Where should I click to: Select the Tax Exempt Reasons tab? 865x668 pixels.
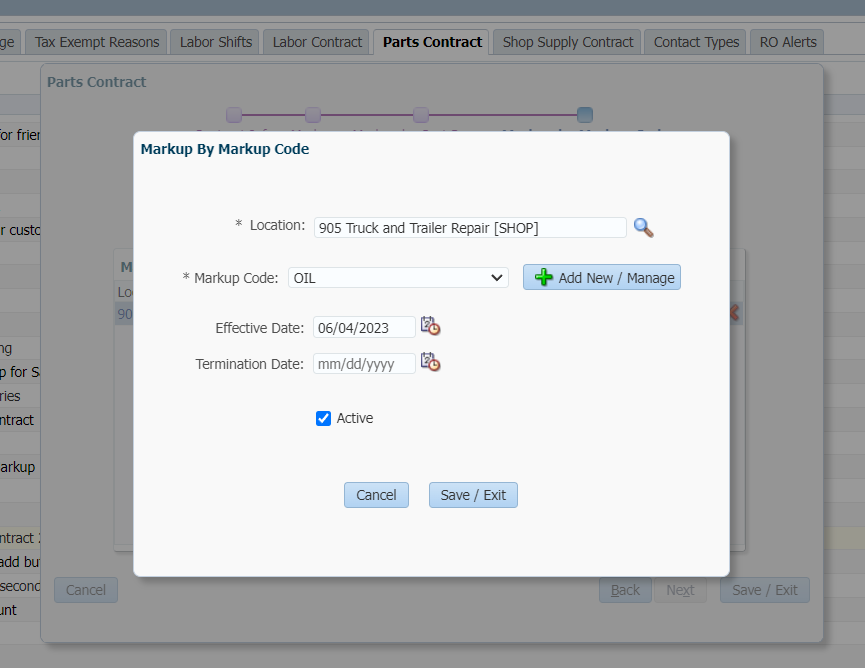point(97,42)
